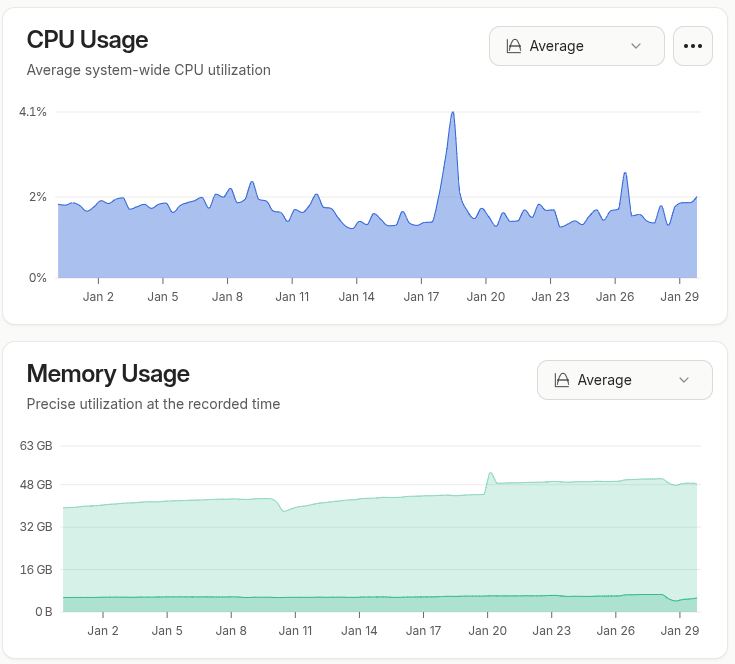Click the Memory Usage card title
The height and width of the screenshot is (664, 735).
point(108,374)
